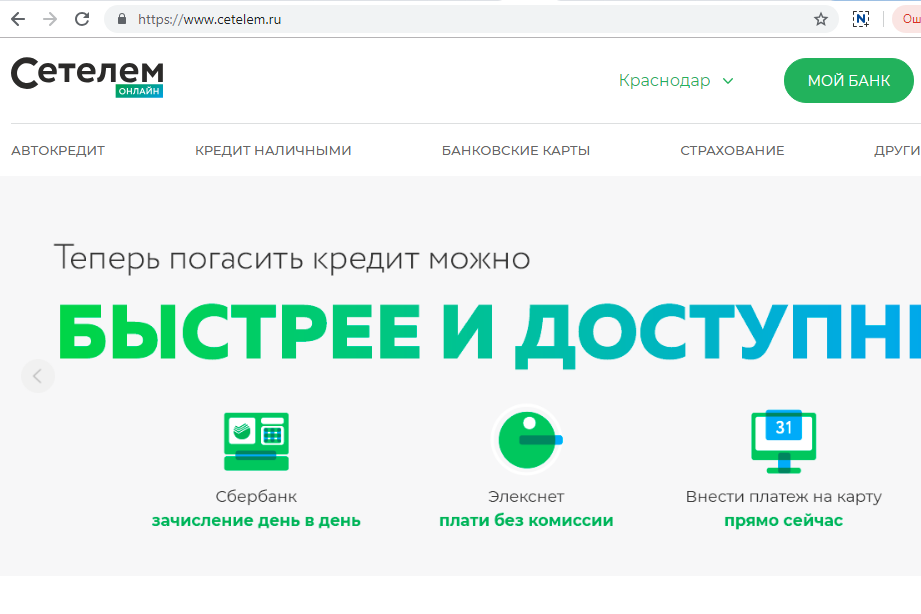Reload the page with the refresh icon
Screen dimensions: 921x614
82,19
